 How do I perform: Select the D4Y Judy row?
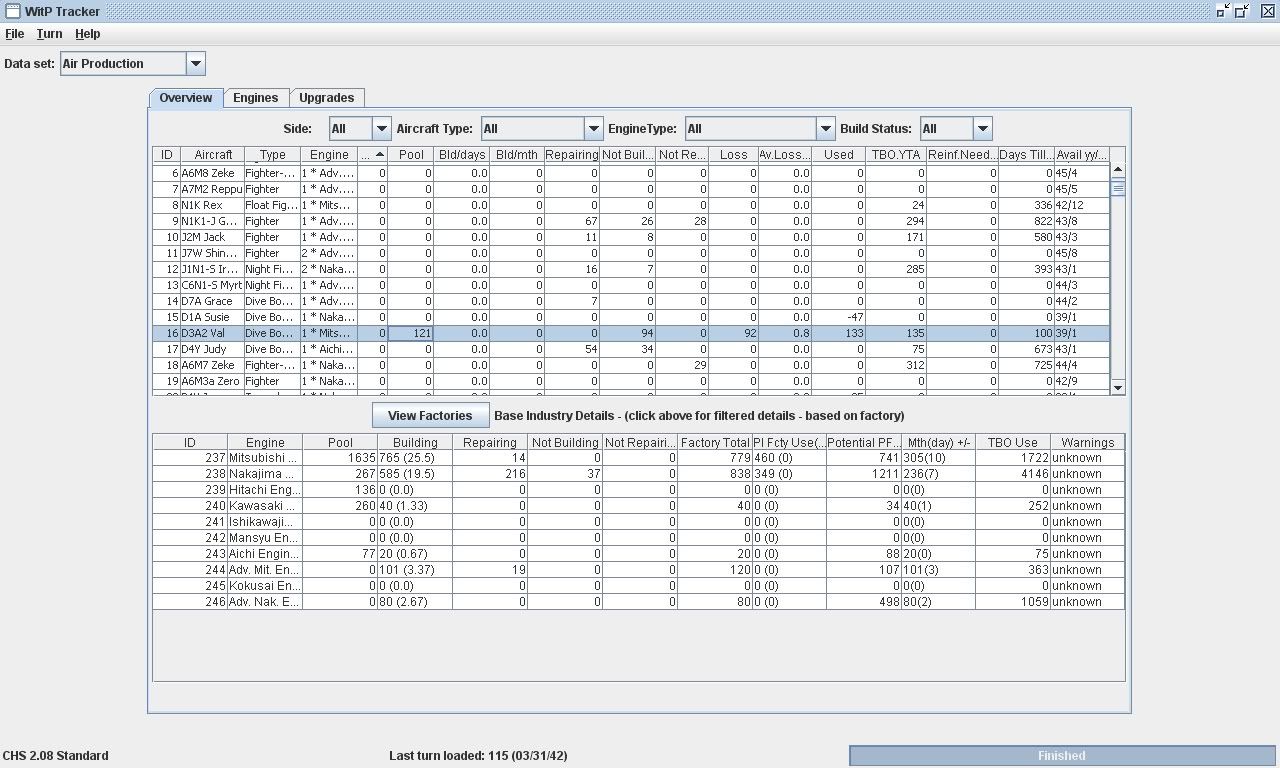(x=631, y=349)
